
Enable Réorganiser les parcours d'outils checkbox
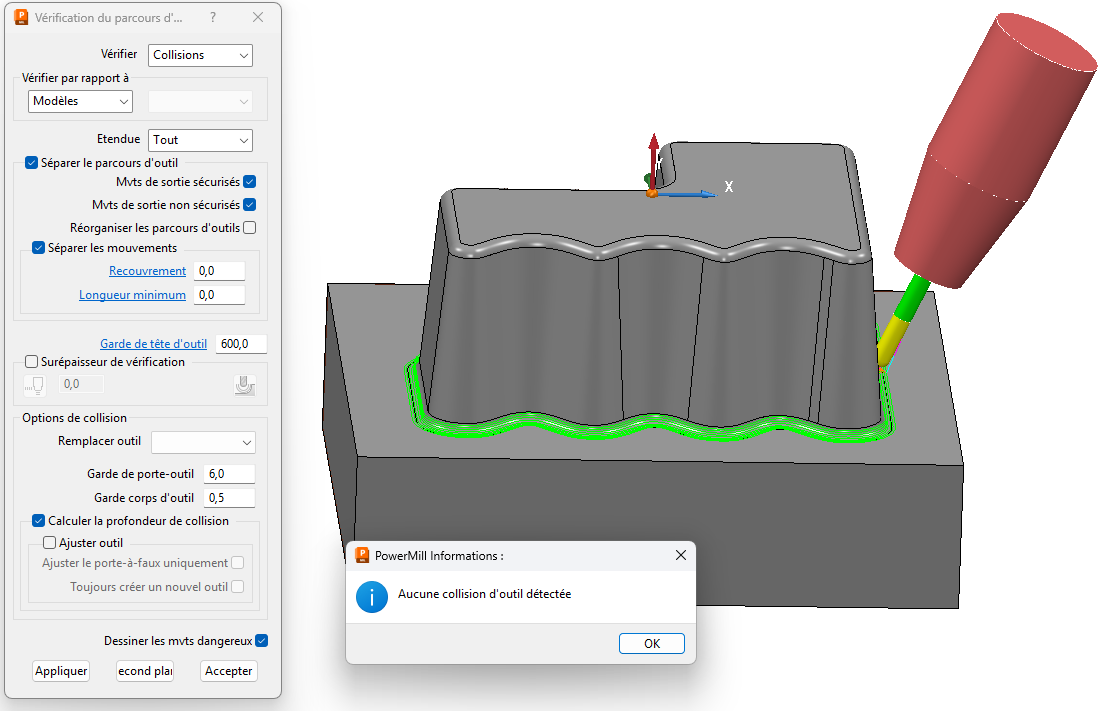coord(250,228)
